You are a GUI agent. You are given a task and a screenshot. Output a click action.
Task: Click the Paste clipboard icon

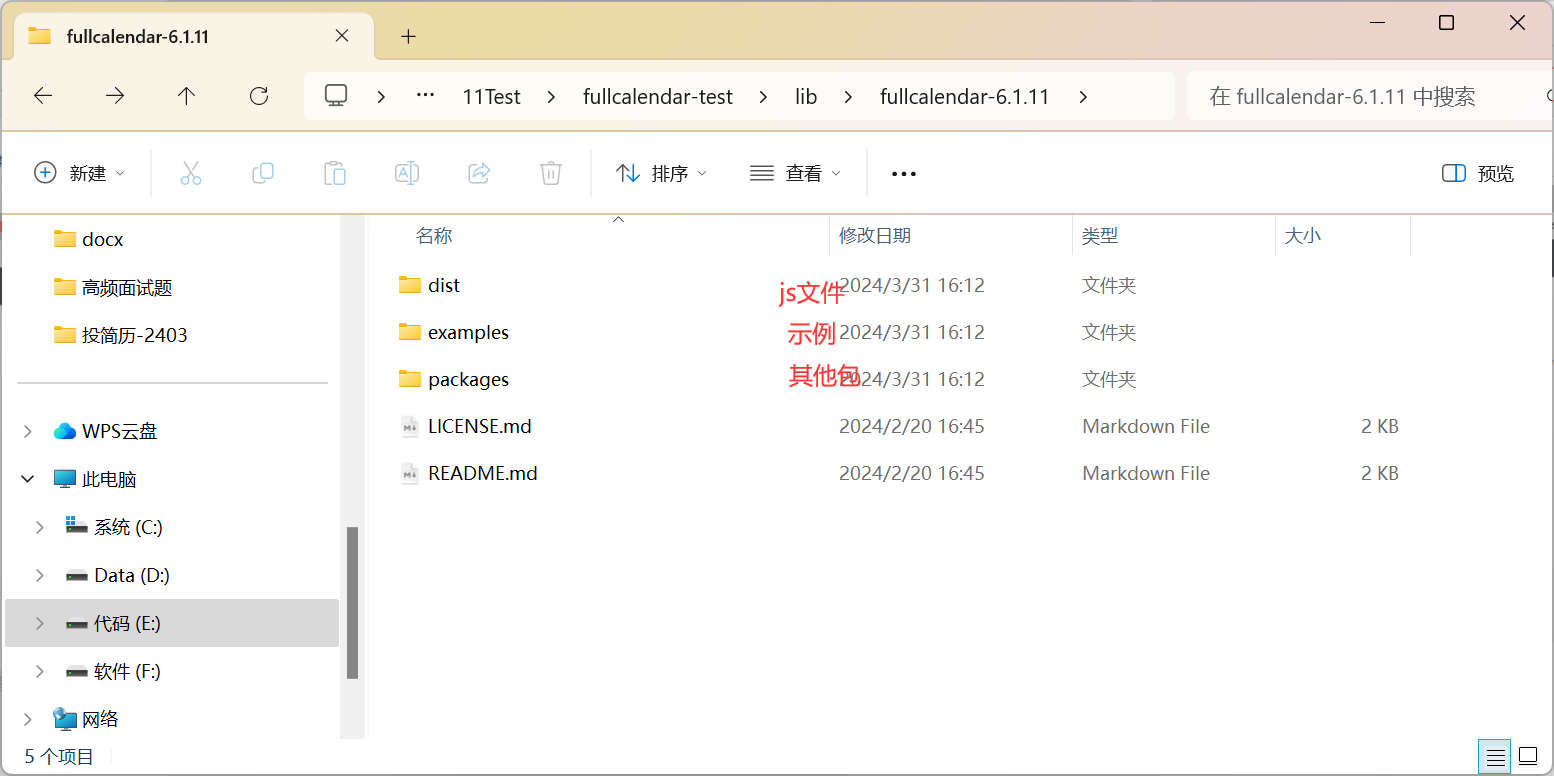click(x=335, y=173)
